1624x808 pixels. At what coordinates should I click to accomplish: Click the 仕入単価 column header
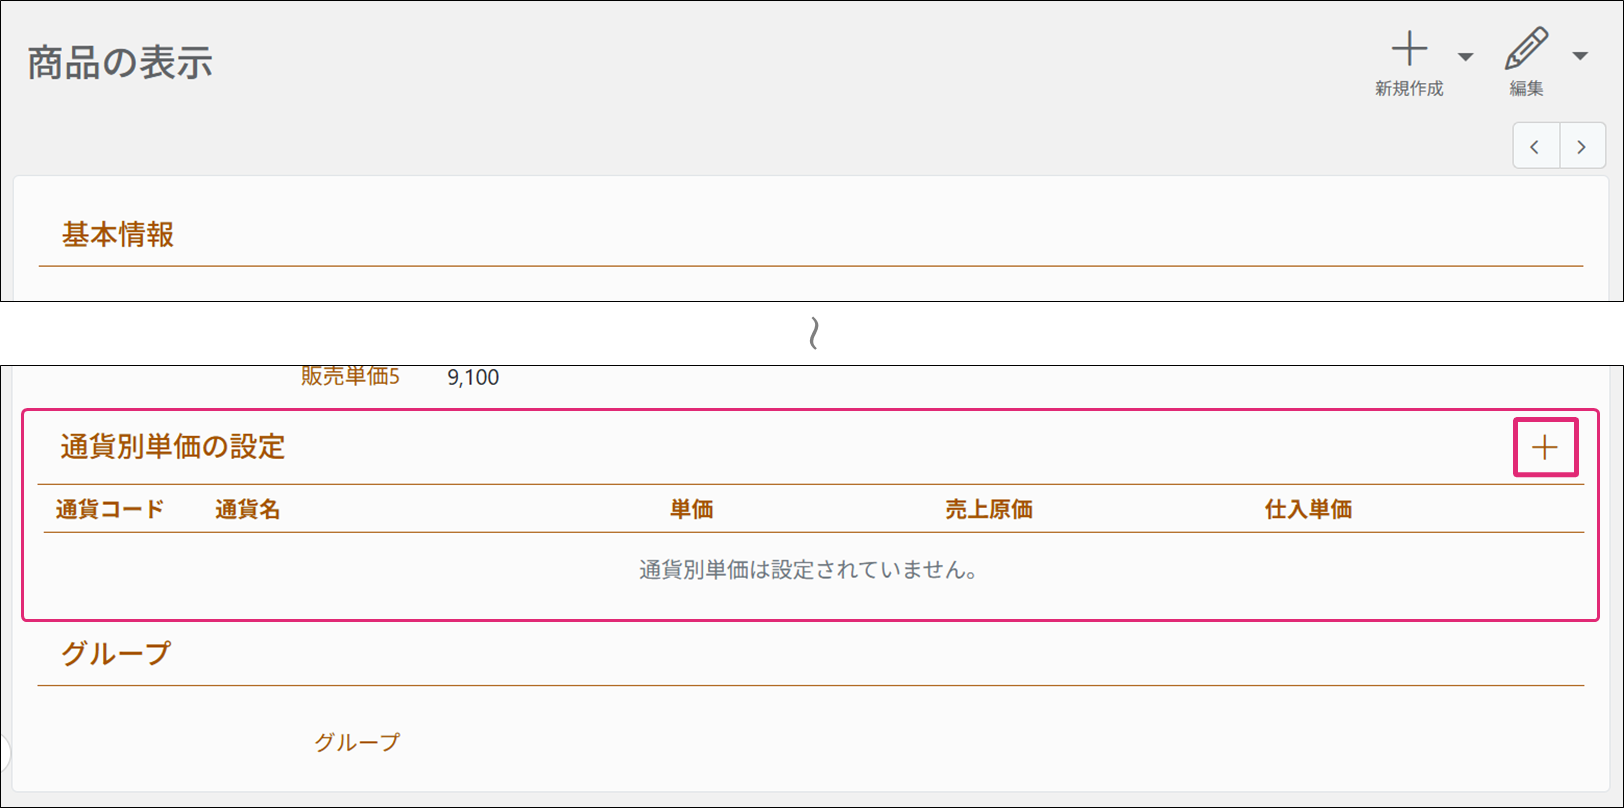[x=1308, y=510]
